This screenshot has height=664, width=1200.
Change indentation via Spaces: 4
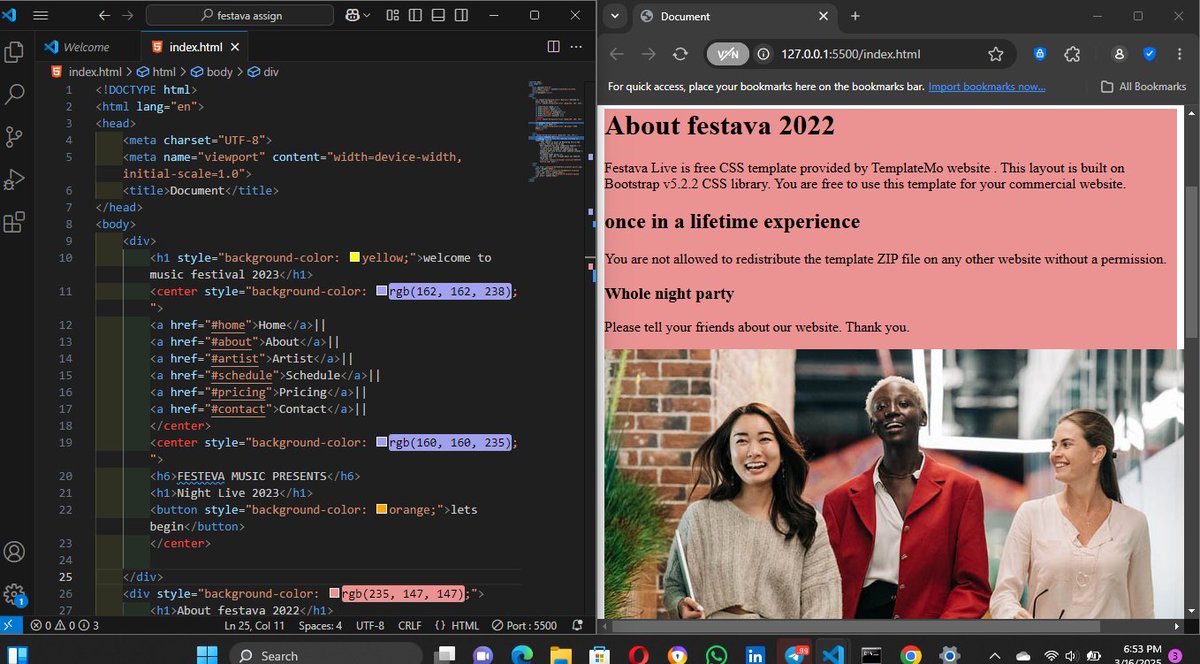320,625
